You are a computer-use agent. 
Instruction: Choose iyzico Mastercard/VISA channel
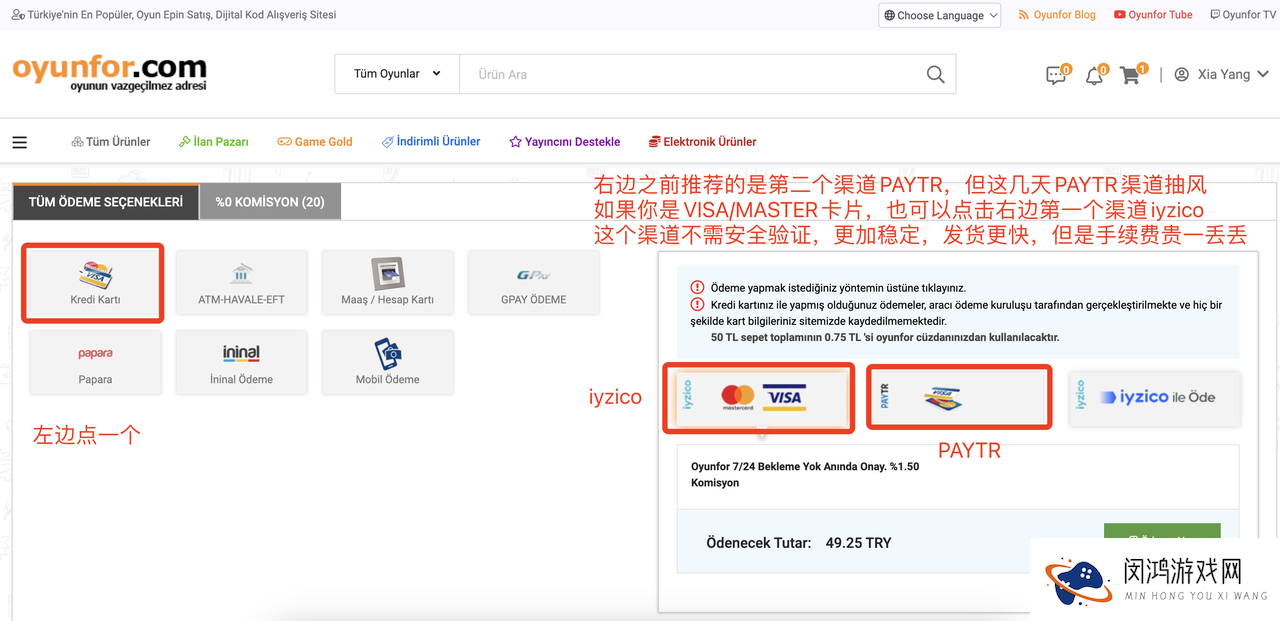[759, 398]
